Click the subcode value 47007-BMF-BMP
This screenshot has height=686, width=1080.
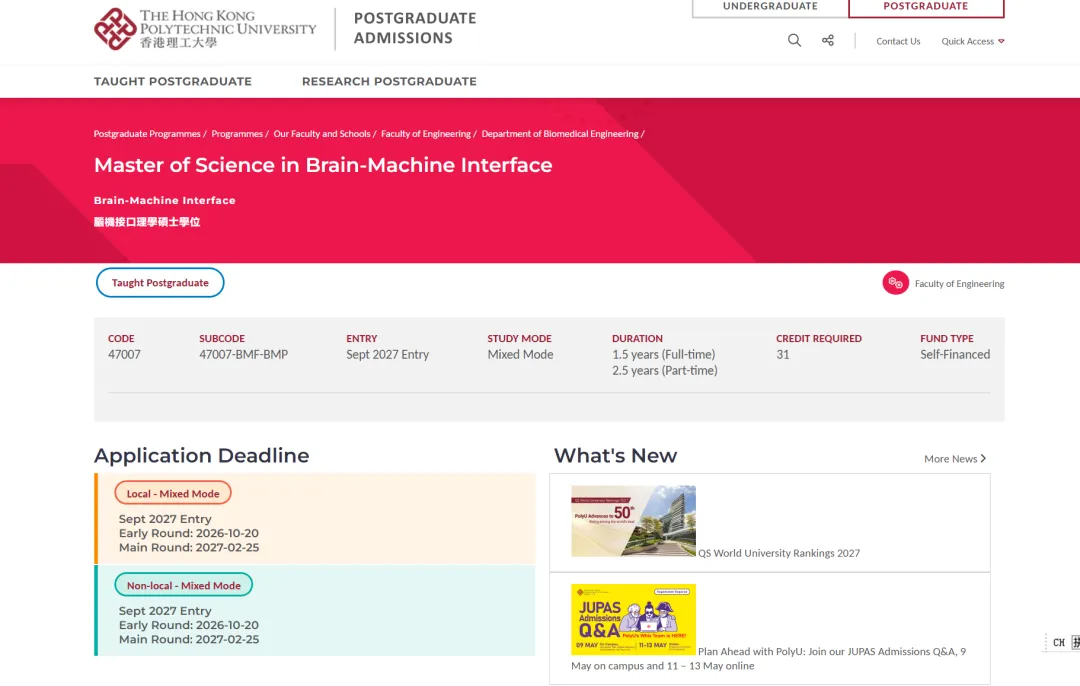pyautogui.click(x=244, y=355)
